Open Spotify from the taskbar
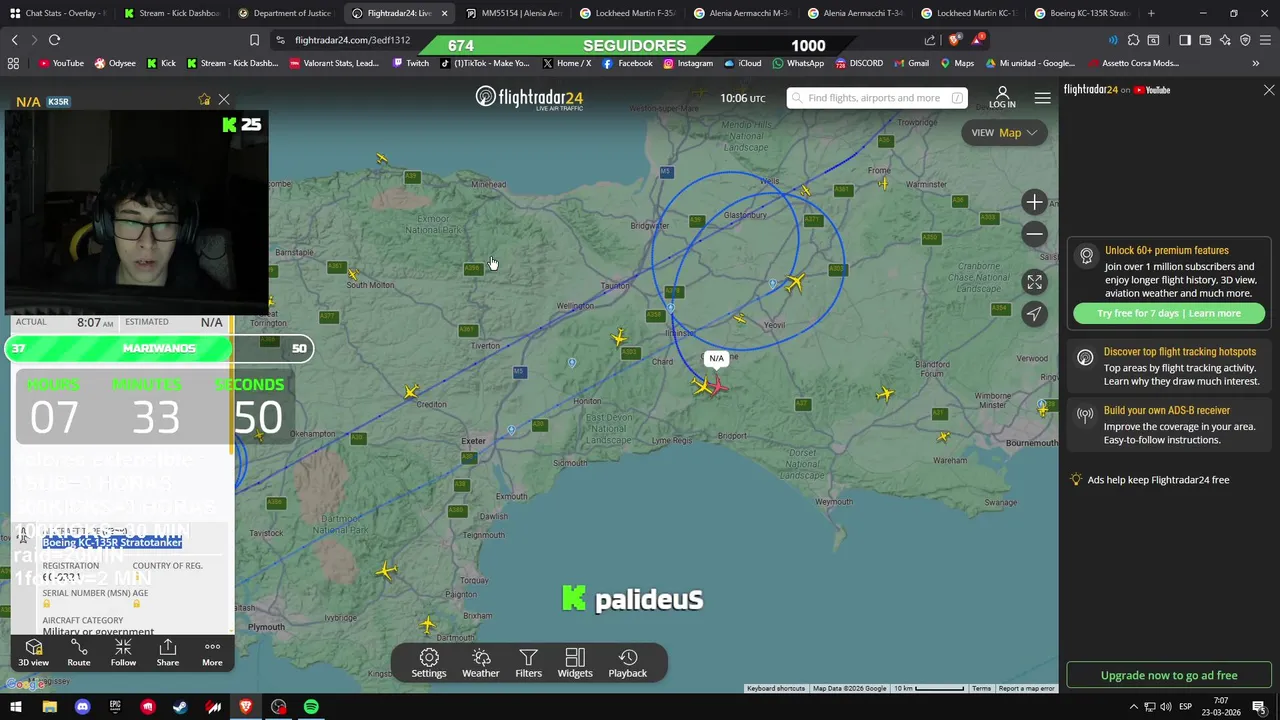Image resolution: width=1280 pixels, height=720 pixels. 311,707
